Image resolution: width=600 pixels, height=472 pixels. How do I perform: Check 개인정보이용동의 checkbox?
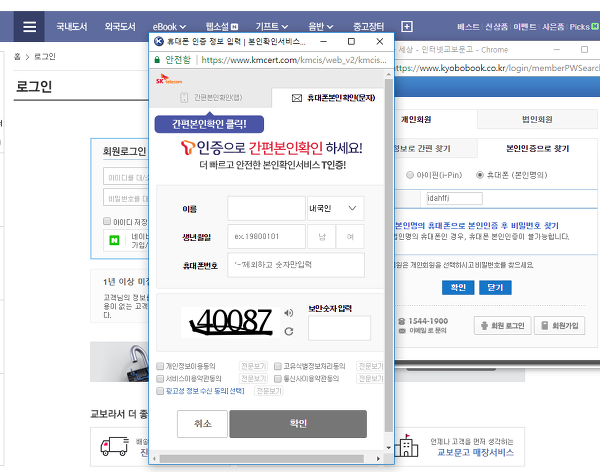(160, 366)
